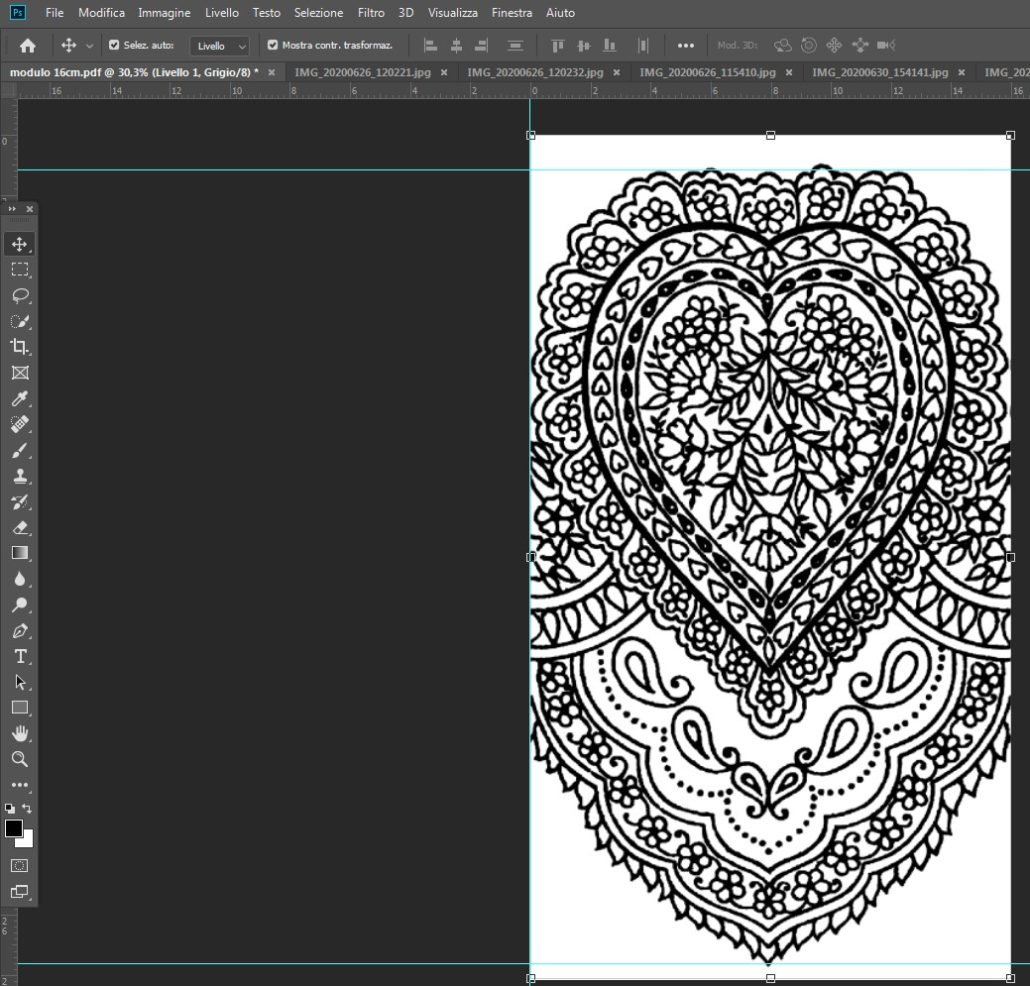
Task: Close the IMG_20200626_115410.jpg tab
Action: coord(789,73)
